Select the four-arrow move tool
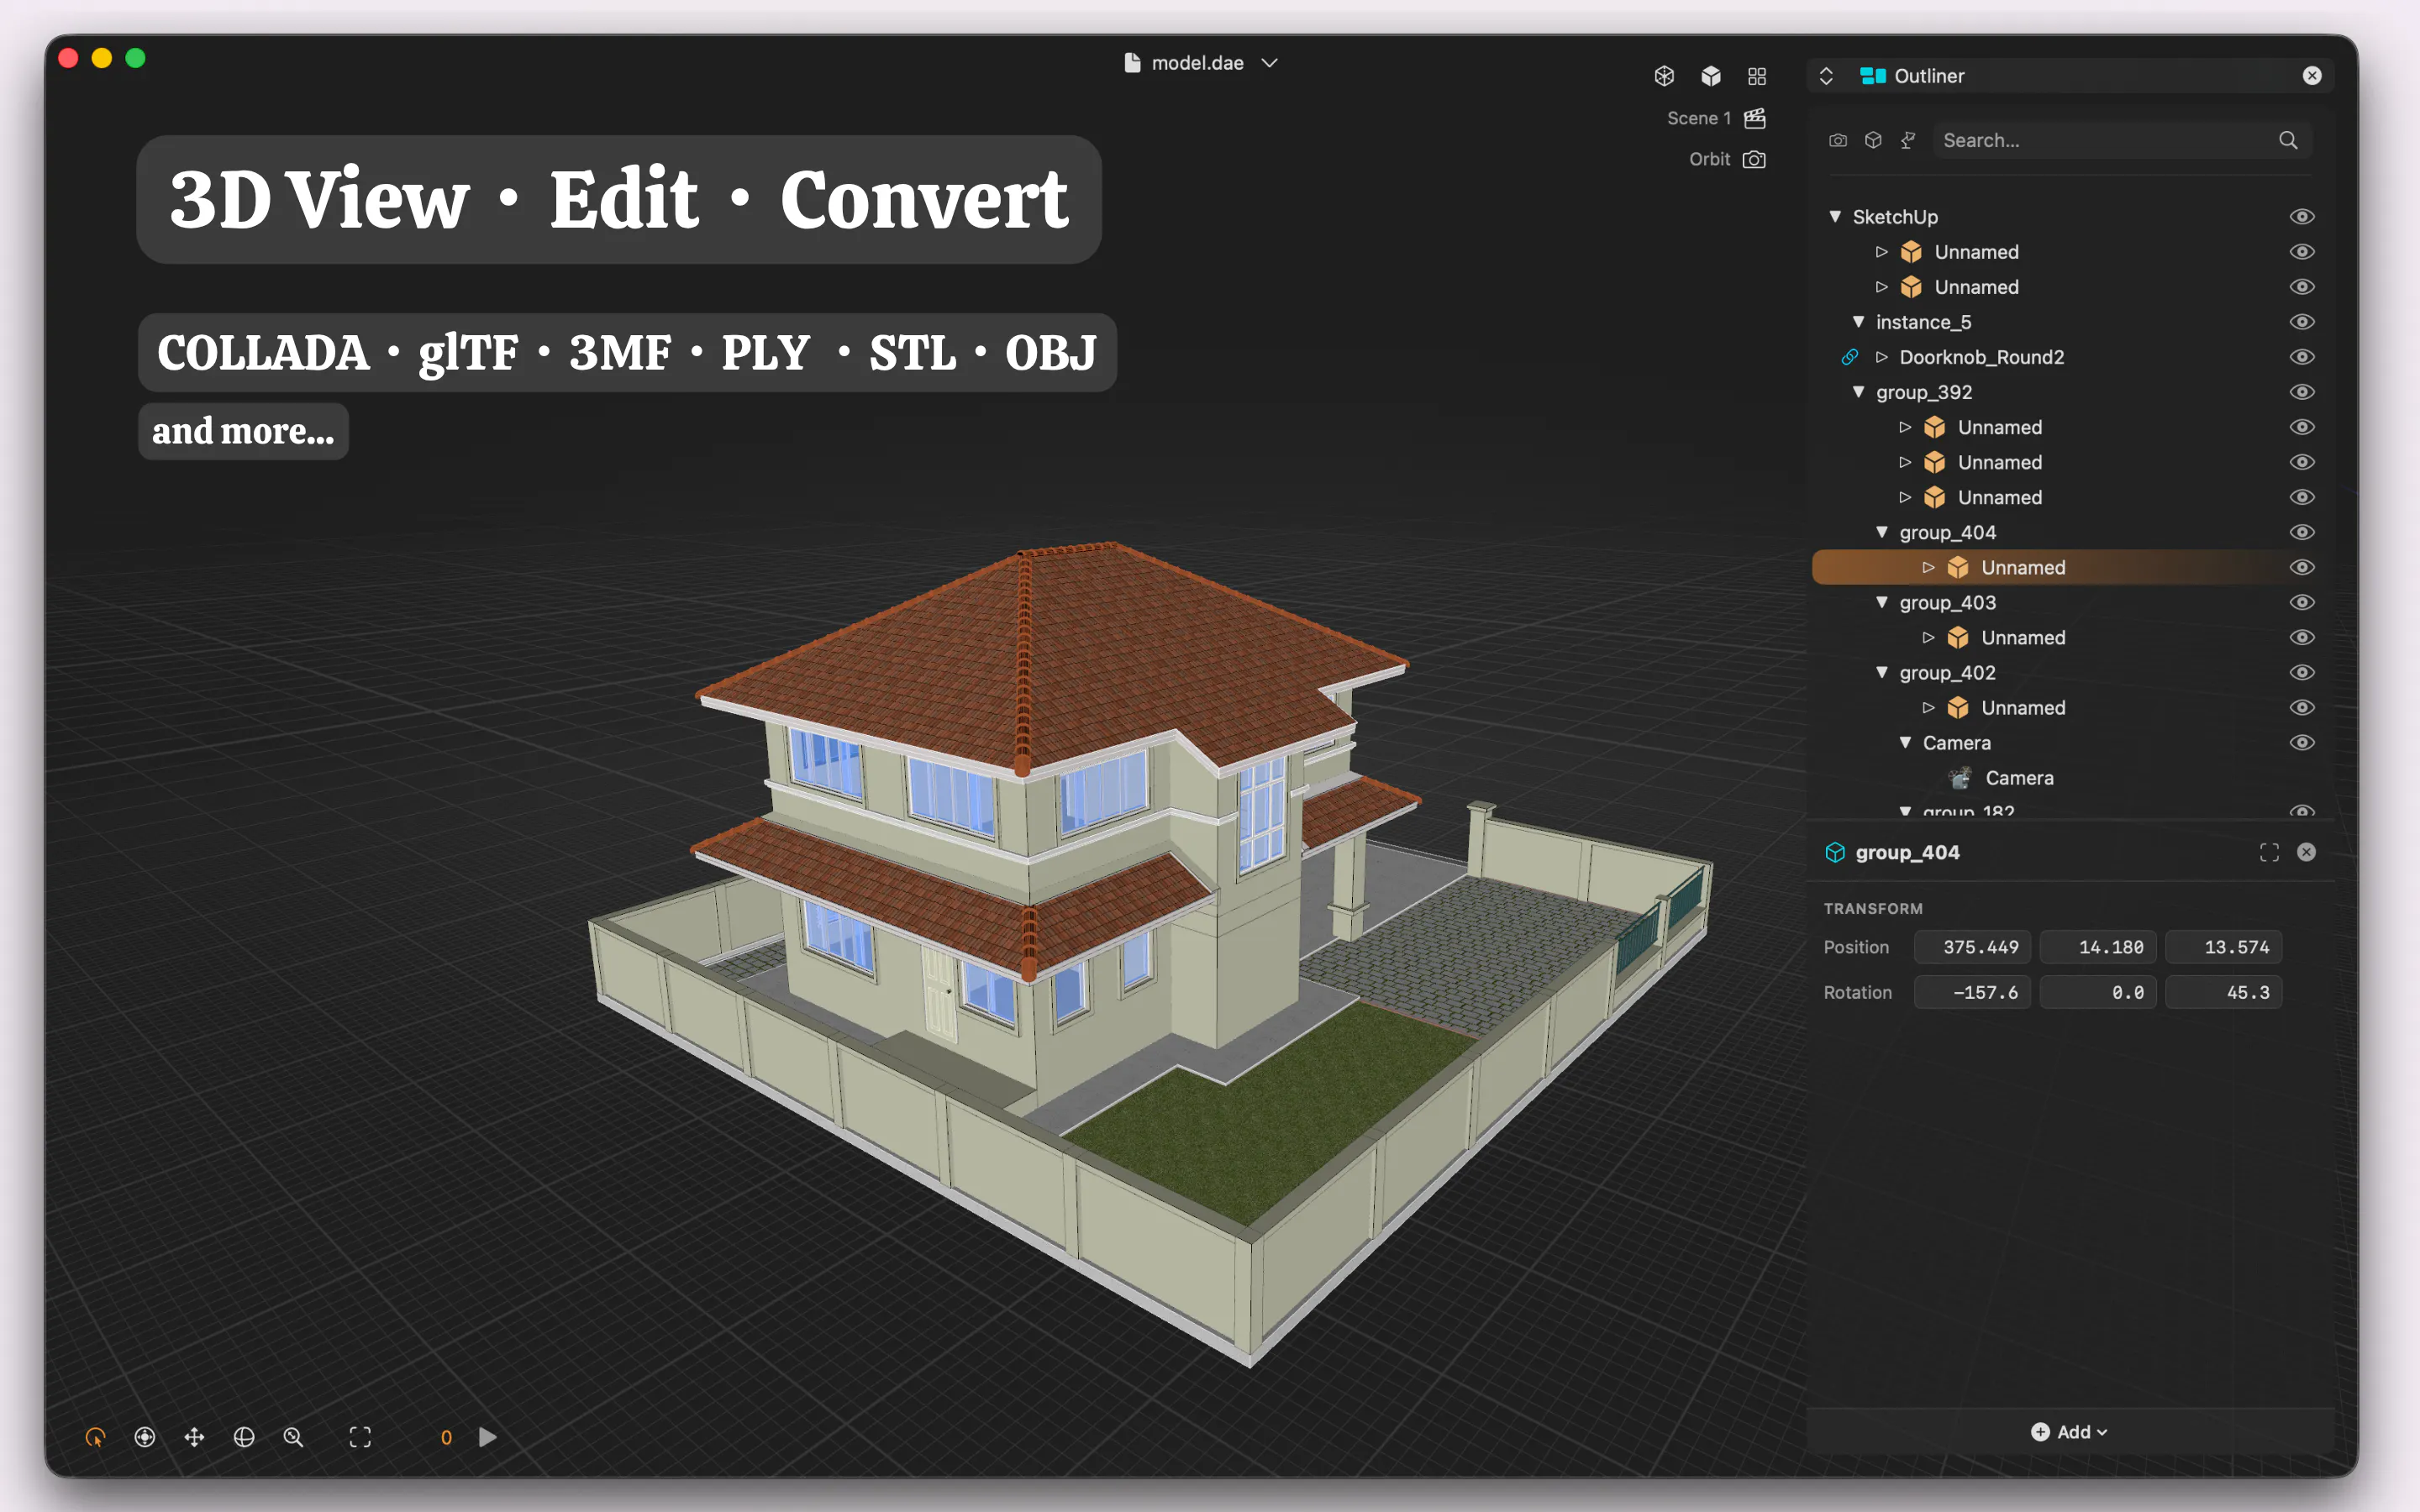Viewport: 2420px width, 1512px height. (194, 1437)
